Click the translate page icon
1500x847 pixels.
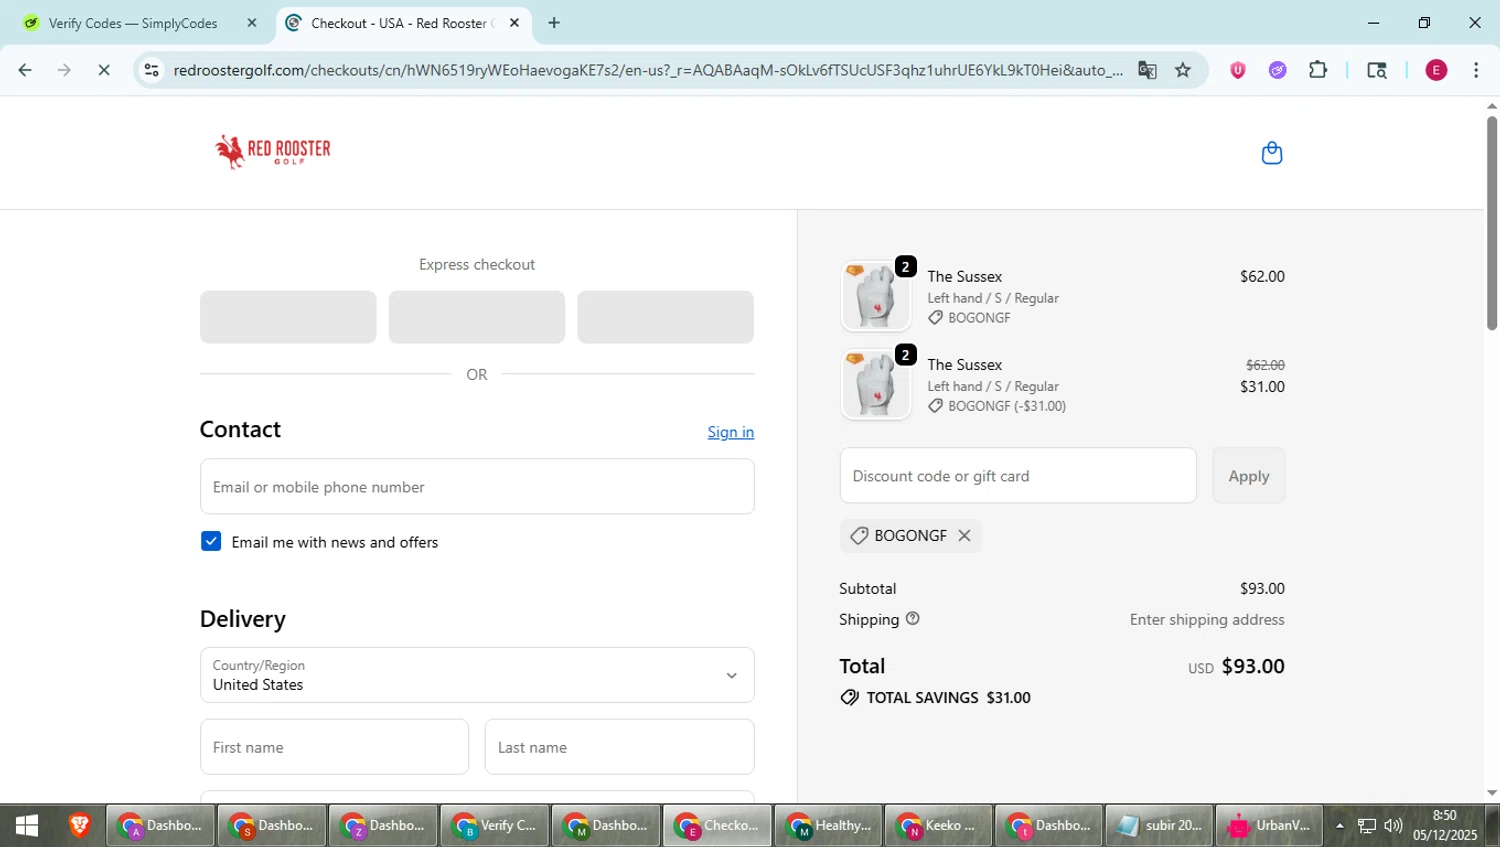coord(1147,70)
